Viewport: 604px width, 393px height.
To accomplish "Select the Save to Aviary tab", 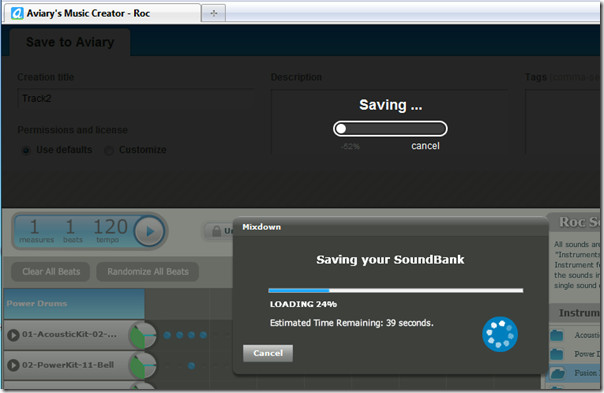I will coord(70,42).
